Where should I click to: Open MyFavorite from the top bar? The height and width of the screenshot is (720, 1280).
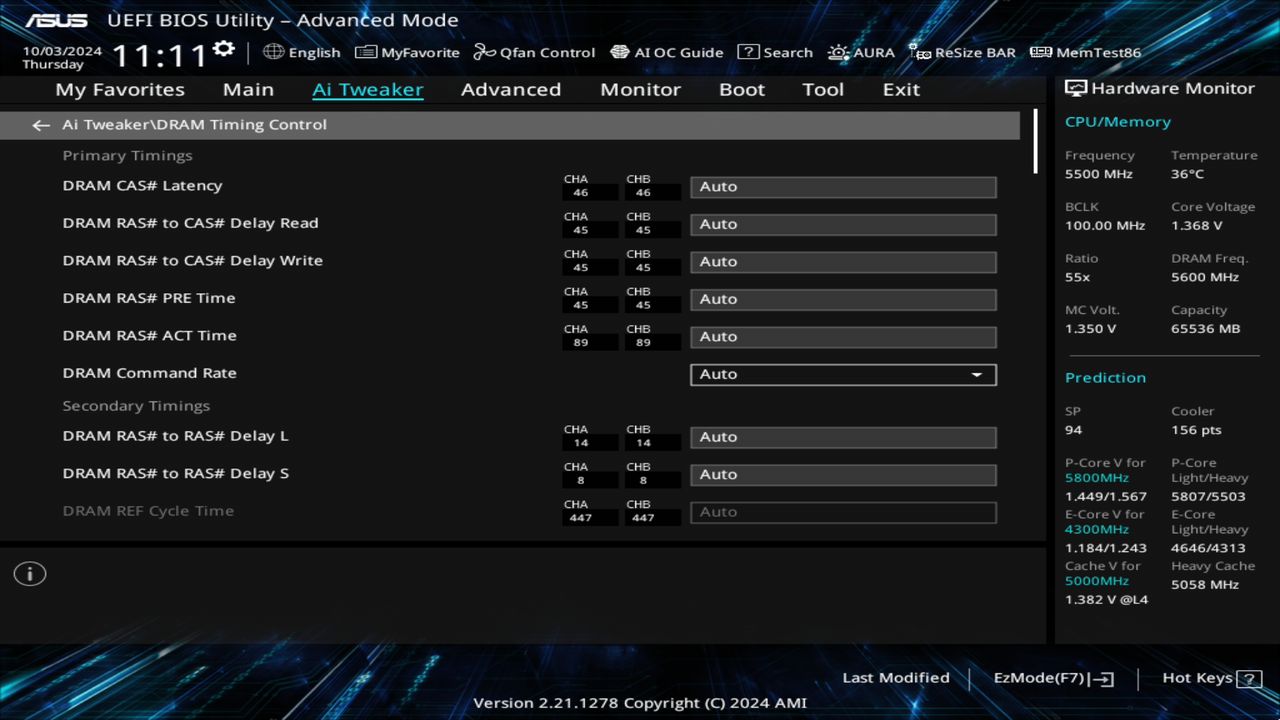click(406, 52)
